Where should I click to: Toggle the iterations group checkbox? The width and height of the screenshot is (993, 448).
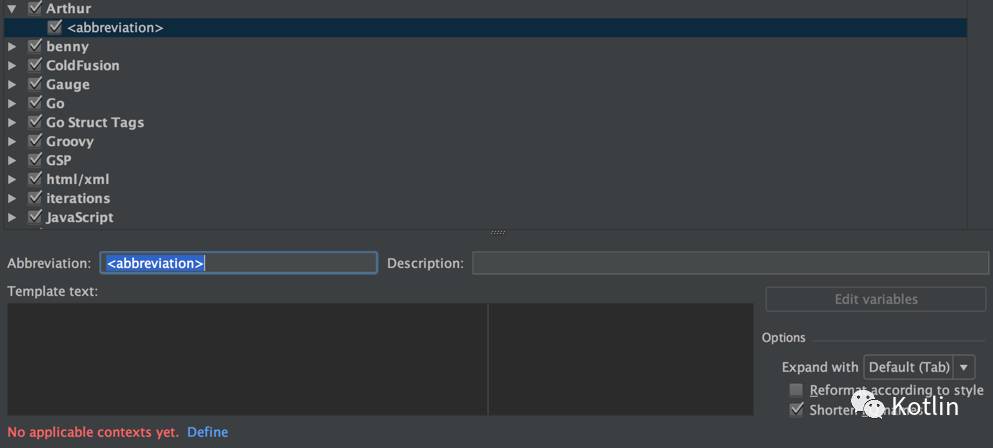click(x=35, y=198)
